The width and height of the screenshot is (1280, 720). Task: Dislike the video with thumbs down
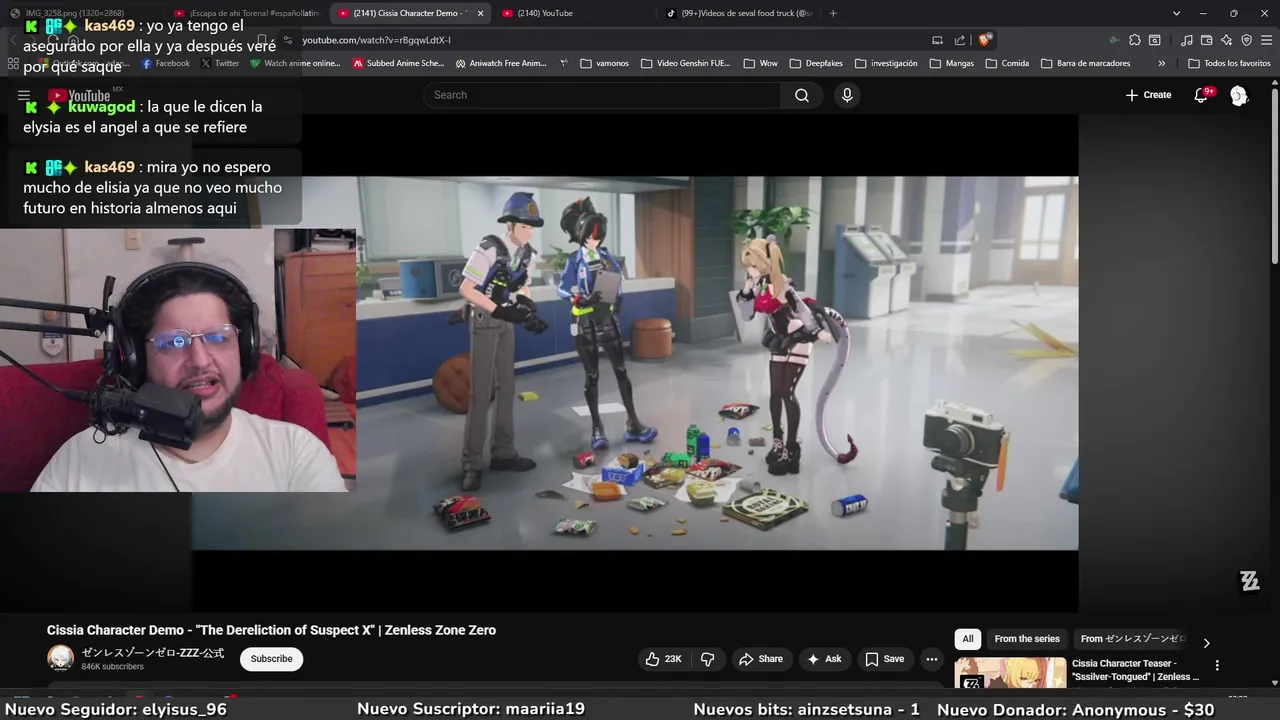tap(708, 659)
